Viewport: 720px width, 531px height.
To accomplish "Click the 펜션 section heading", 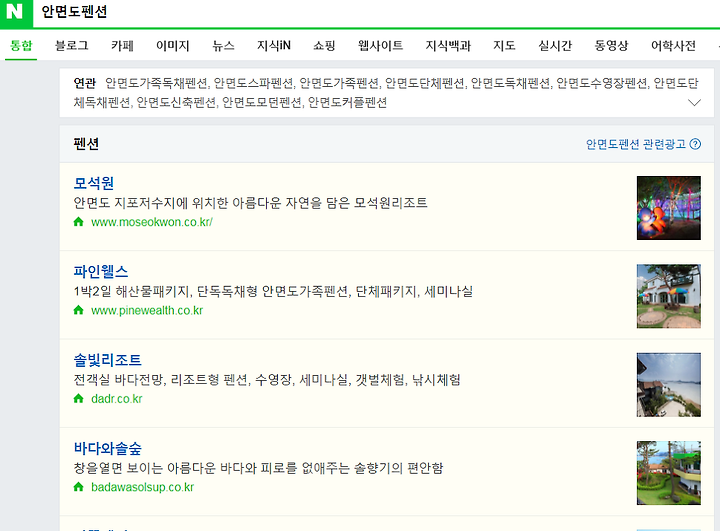I will click(x=86, y=144).
